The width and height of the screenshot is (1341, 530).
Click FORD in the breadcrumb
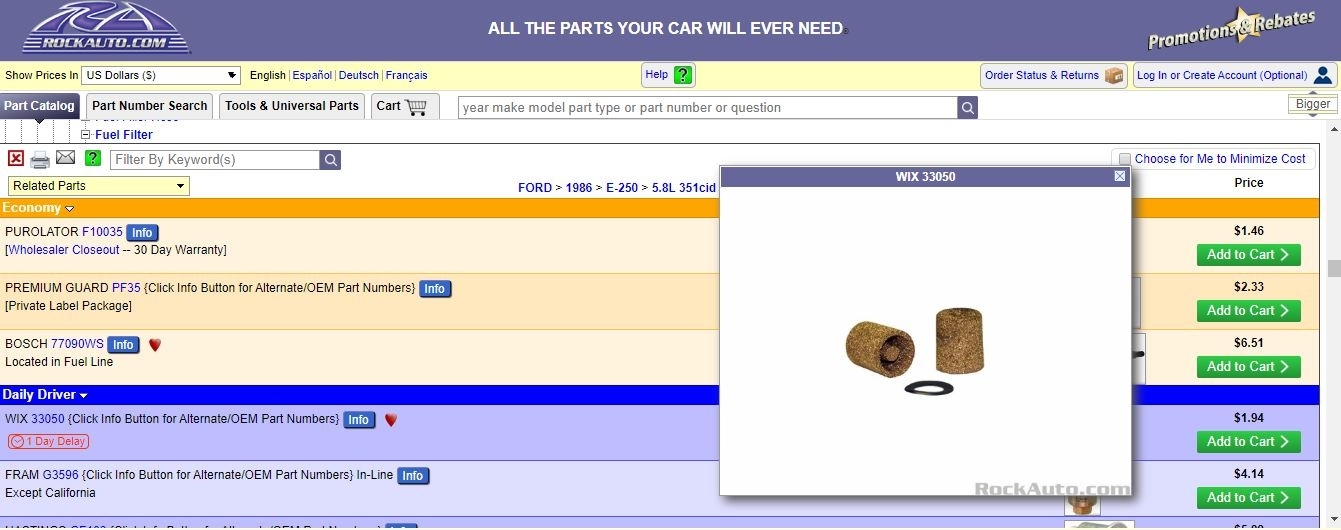pos(535,188)
